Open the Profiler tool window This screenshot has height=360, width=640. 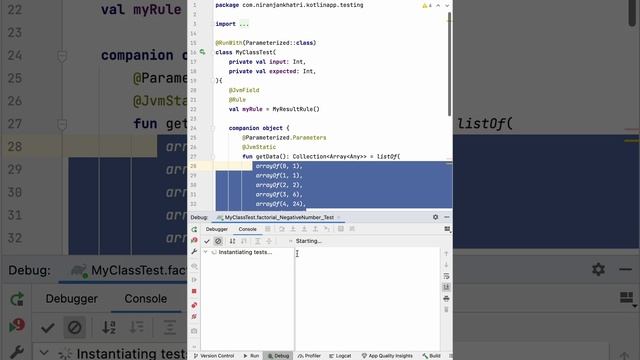click(309, 356)
